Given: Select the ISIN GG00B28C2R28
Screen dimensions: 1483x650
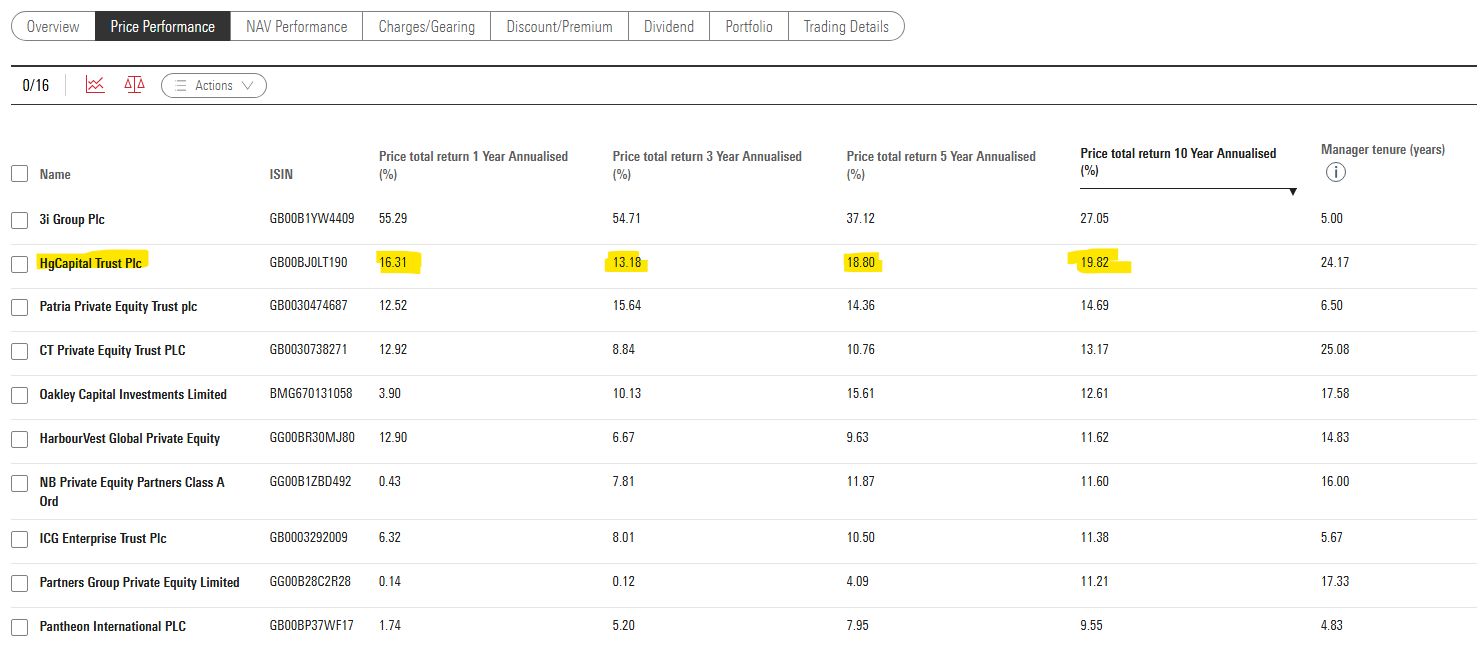Looking at the screenshot, I should [x=311, y=582].
